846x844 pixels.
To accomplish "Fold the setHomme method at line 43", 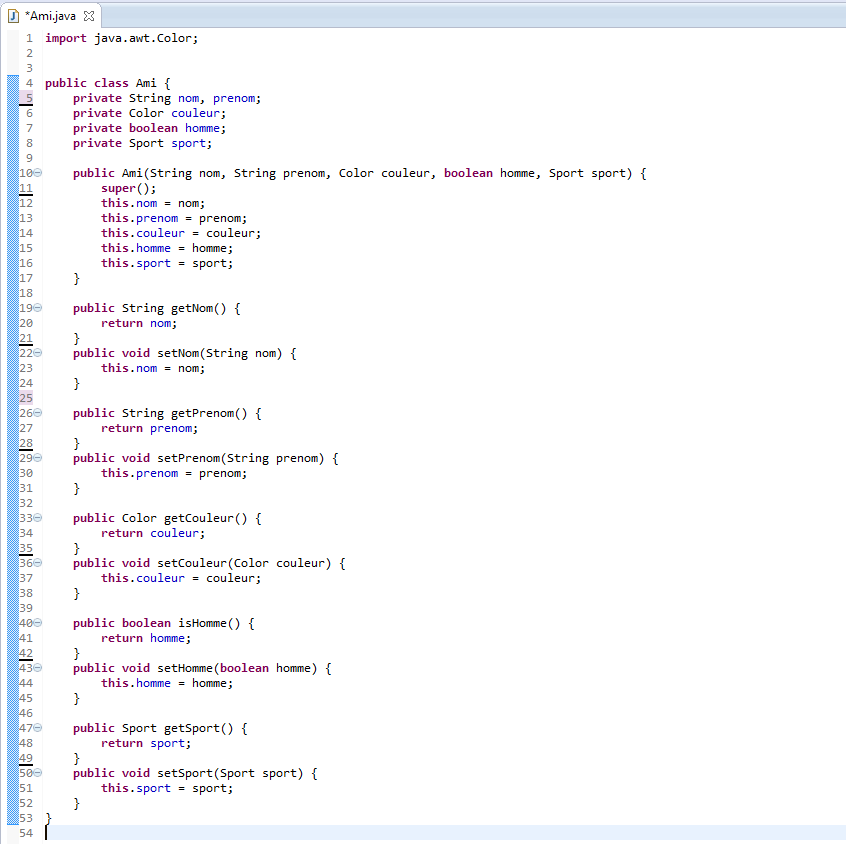I will pos(38,669).
